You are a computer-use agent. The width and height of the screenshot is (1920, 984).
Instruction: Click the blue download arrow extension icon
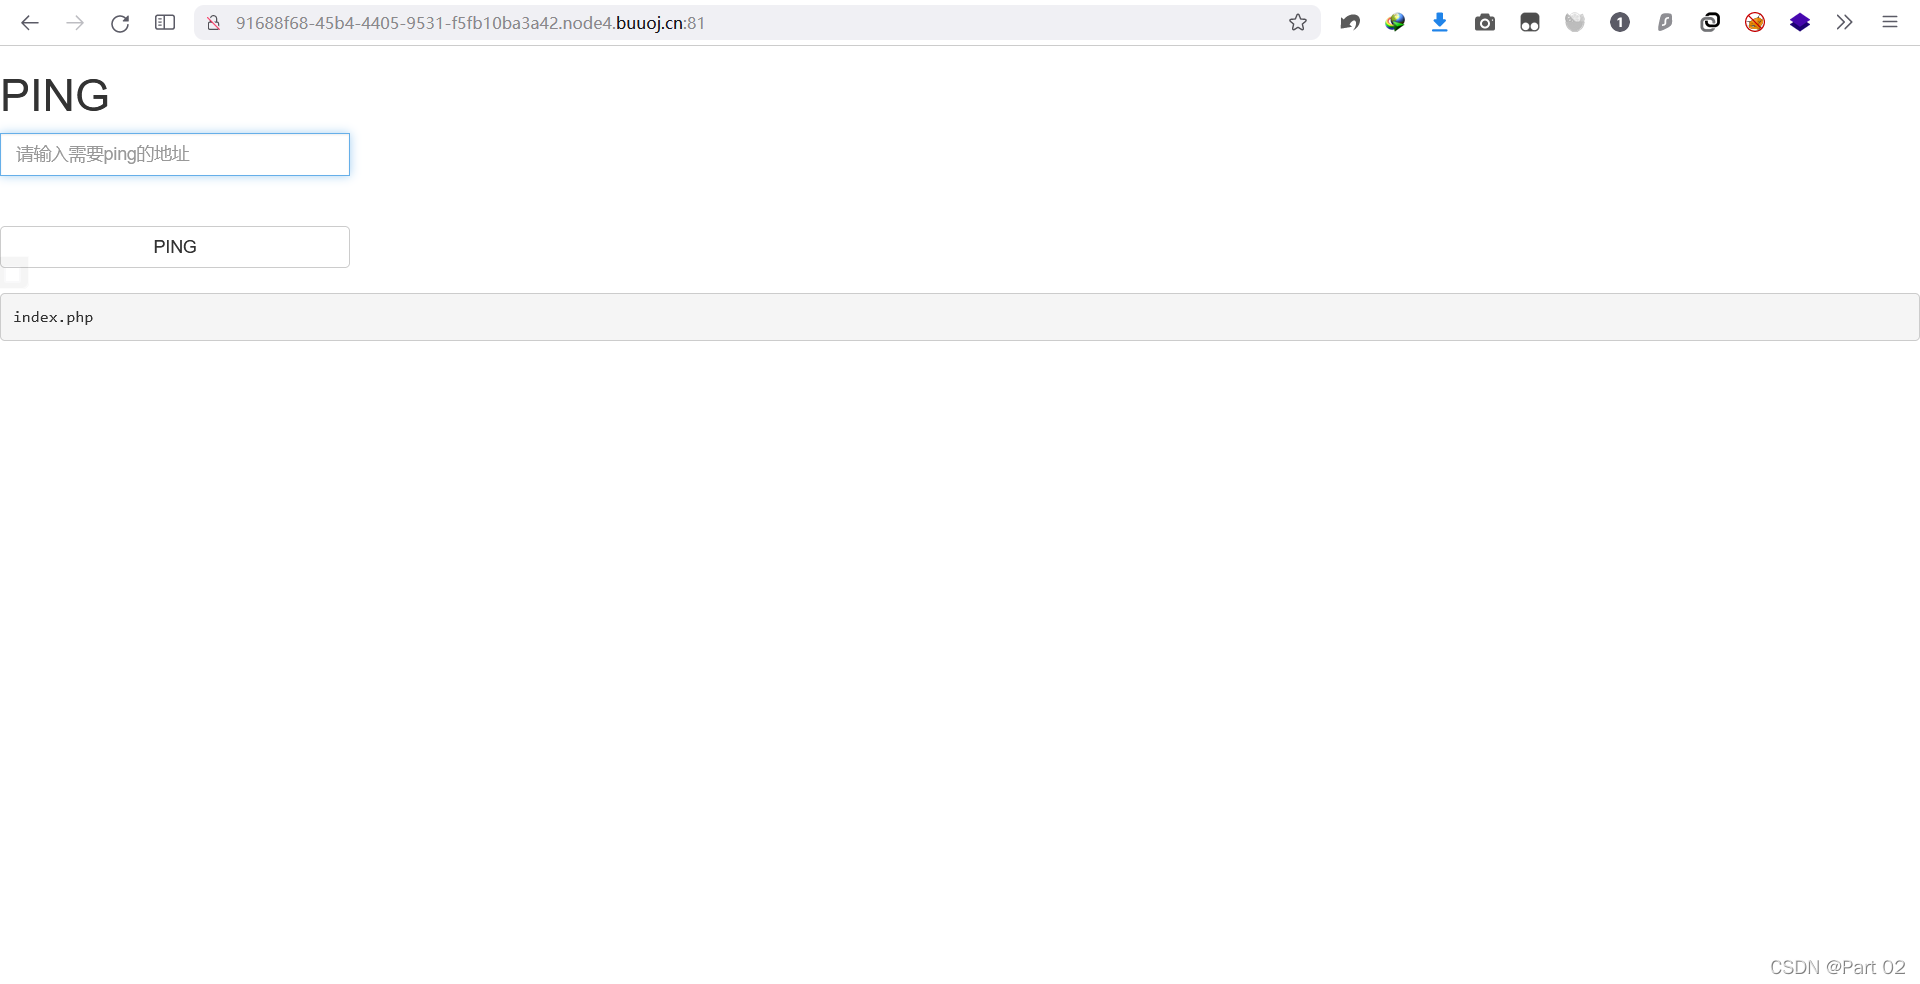(1440, 22)
